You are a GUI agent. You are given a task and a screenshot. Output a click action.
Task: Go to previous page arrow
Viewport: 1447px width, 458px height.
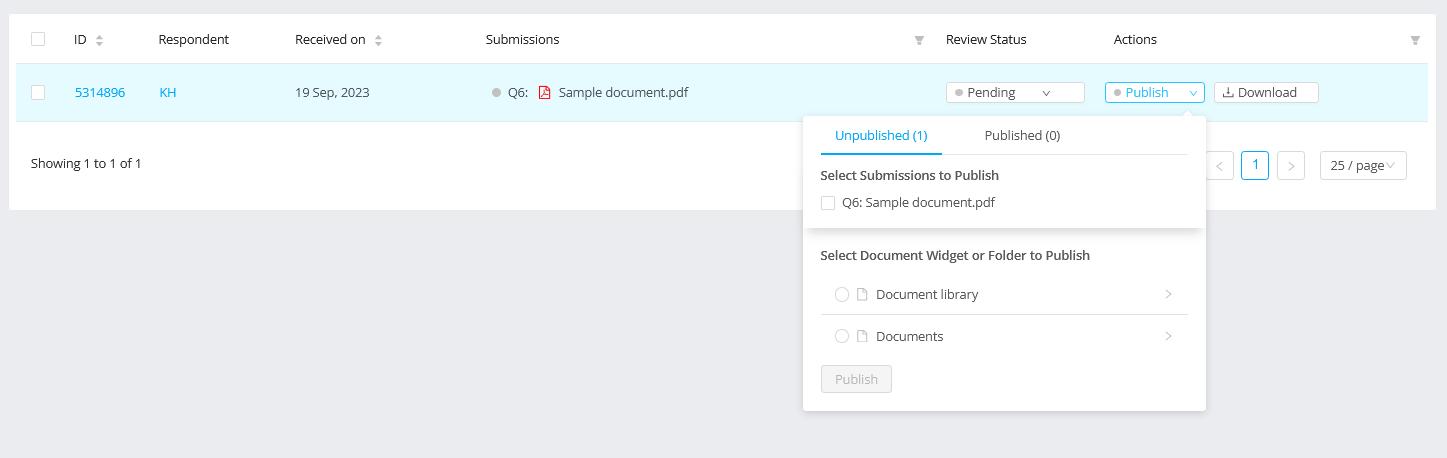point(1220,166)
